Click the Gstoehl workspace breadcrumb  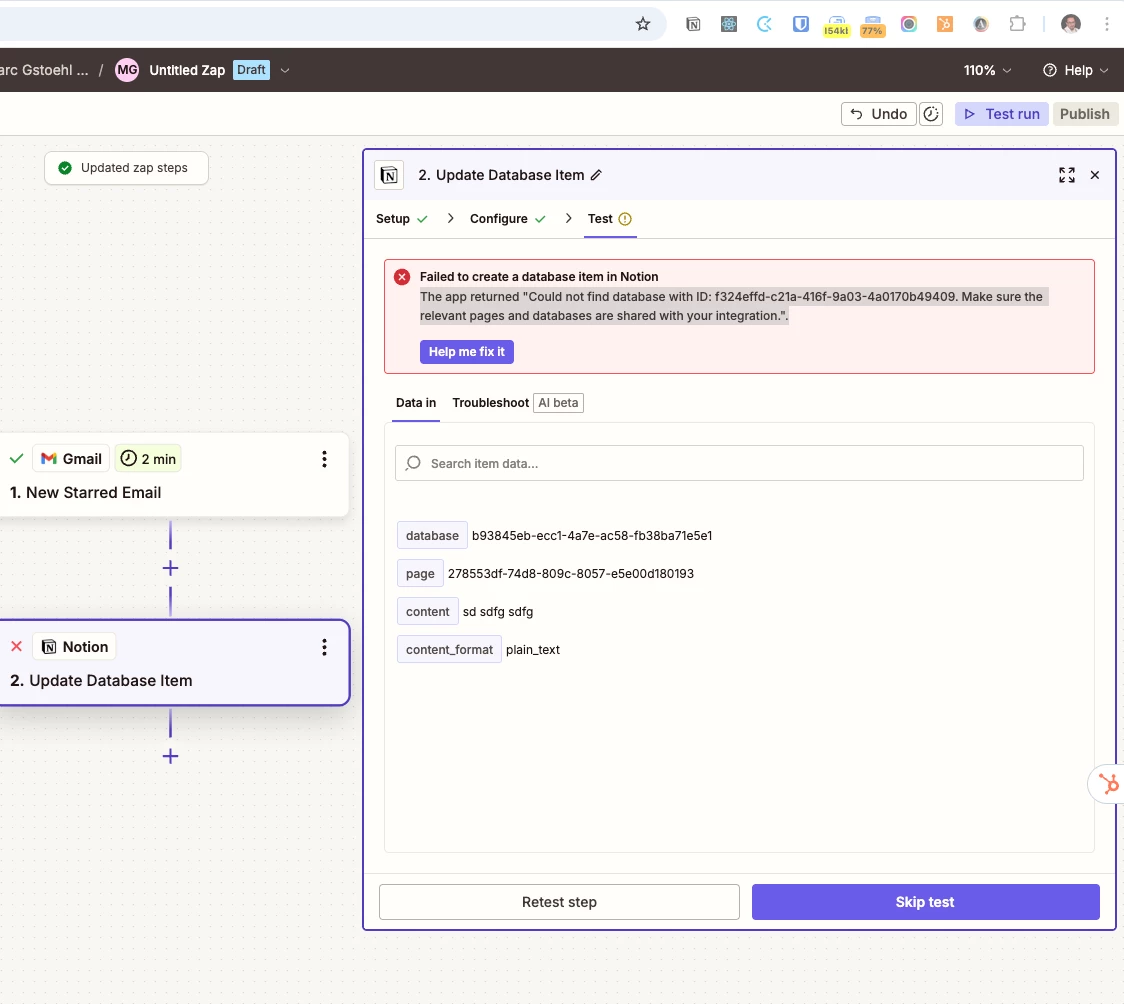(x=44, y=70)
